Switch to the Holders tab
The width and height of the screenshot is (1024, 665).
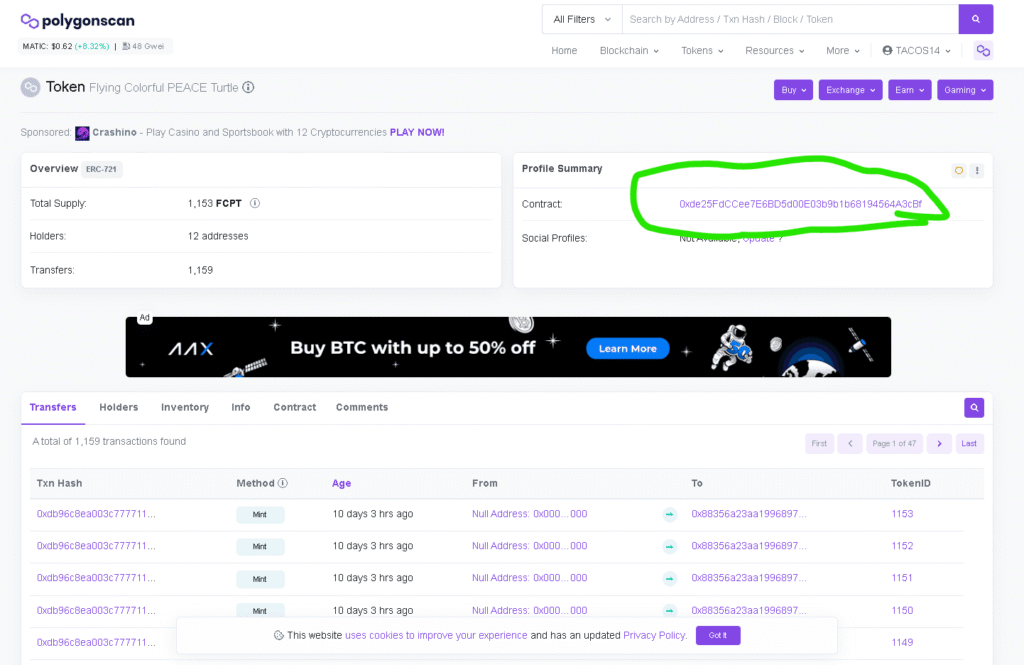tap(118, 407)
